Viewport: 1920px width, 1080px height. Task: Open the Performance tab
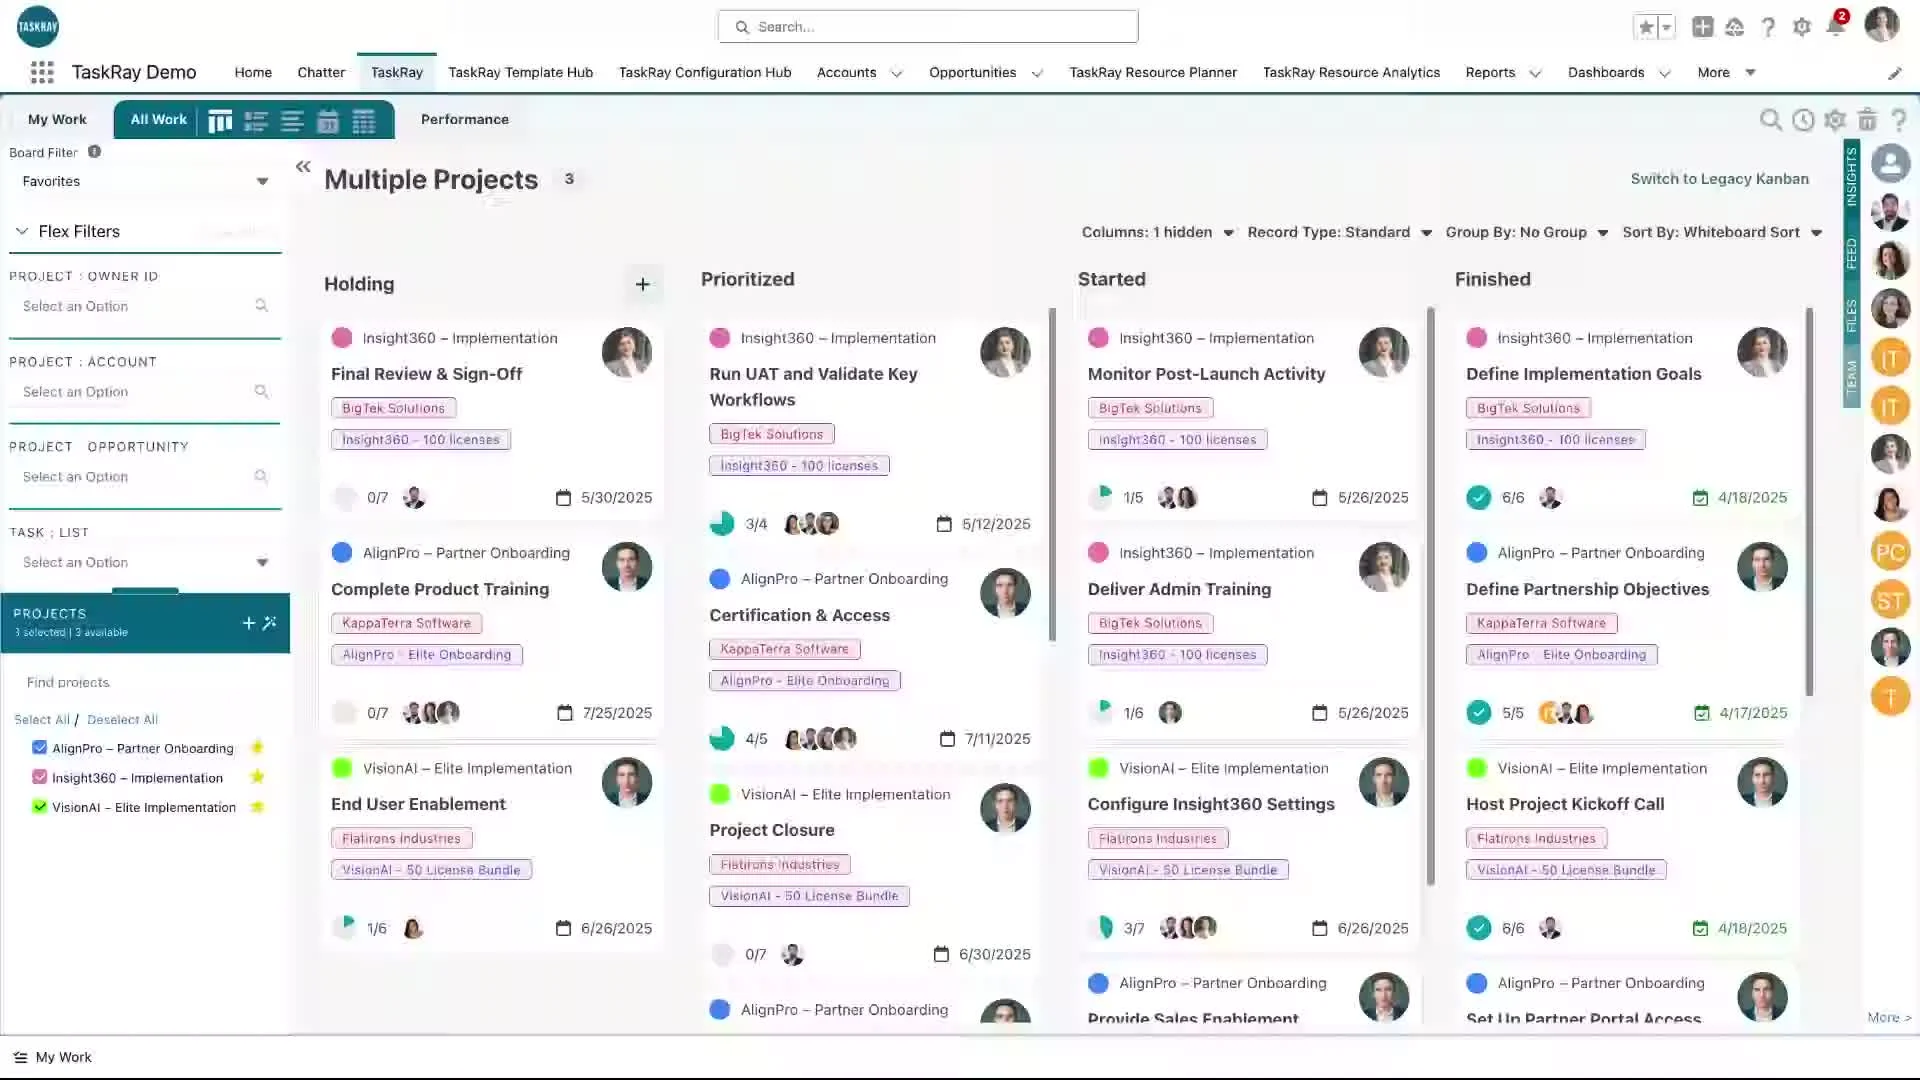[x=464, y=119]
